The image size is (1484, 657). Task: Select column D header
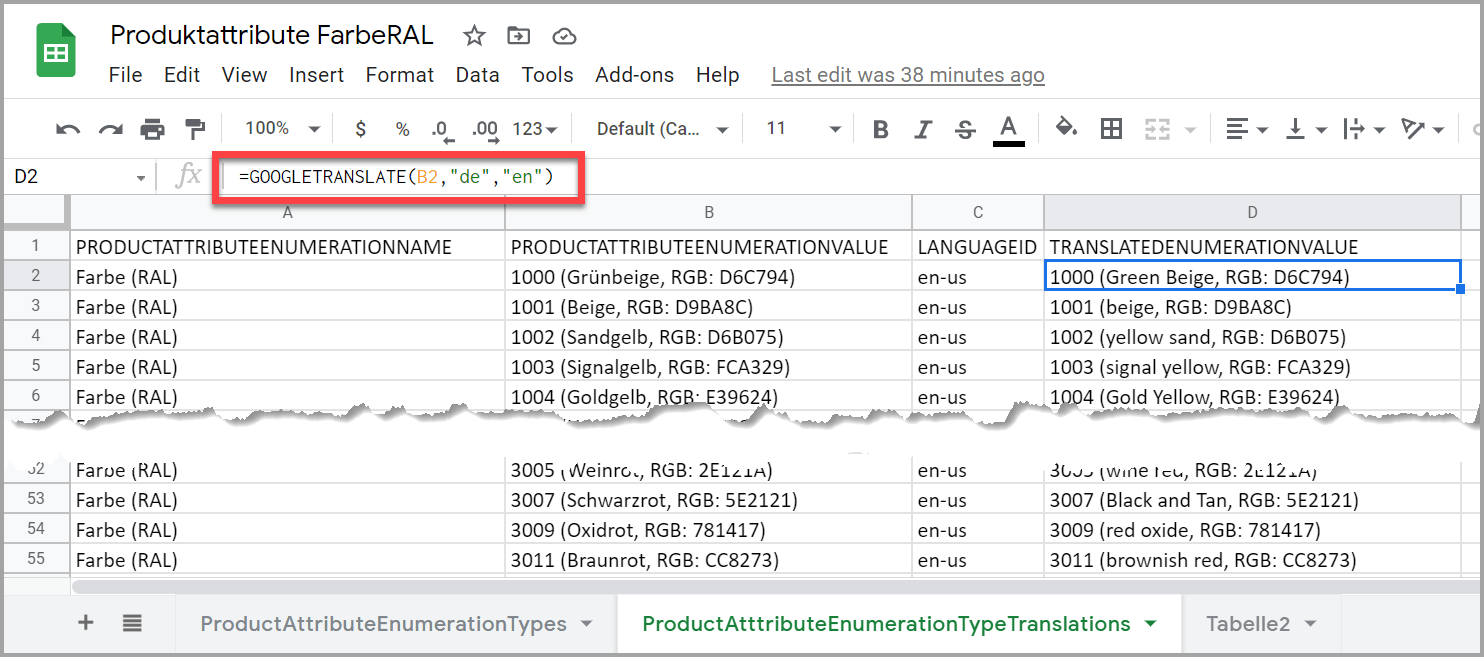click(1252, 212)
